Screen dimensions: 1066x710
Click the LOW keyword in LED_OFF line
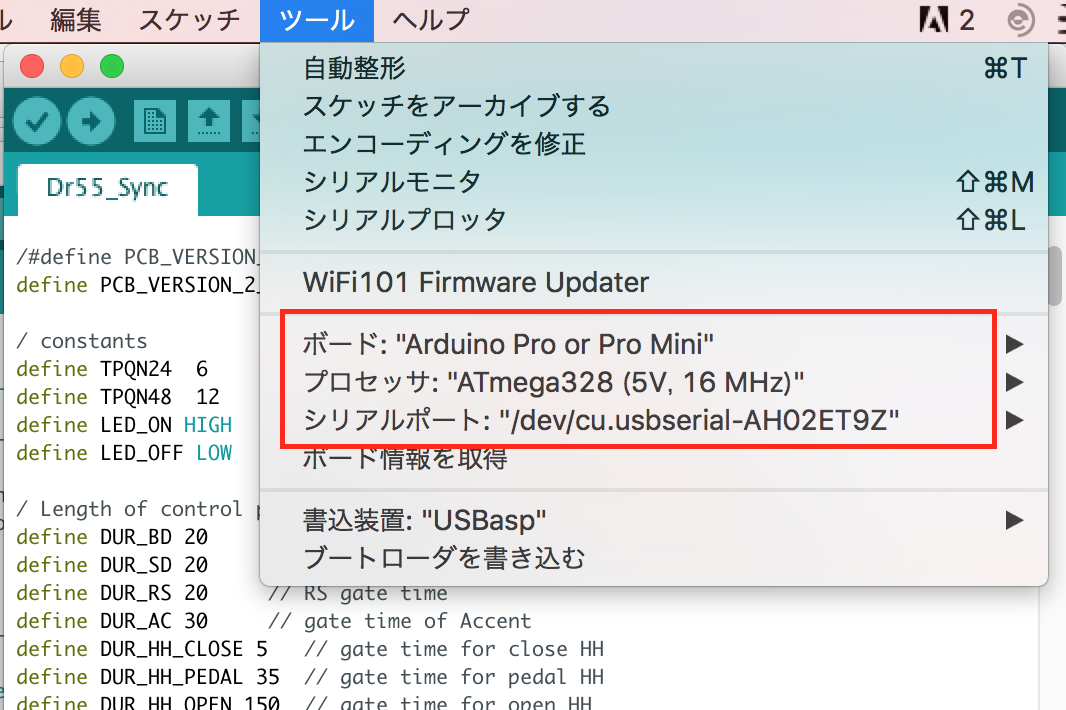[x=214, y=453]
